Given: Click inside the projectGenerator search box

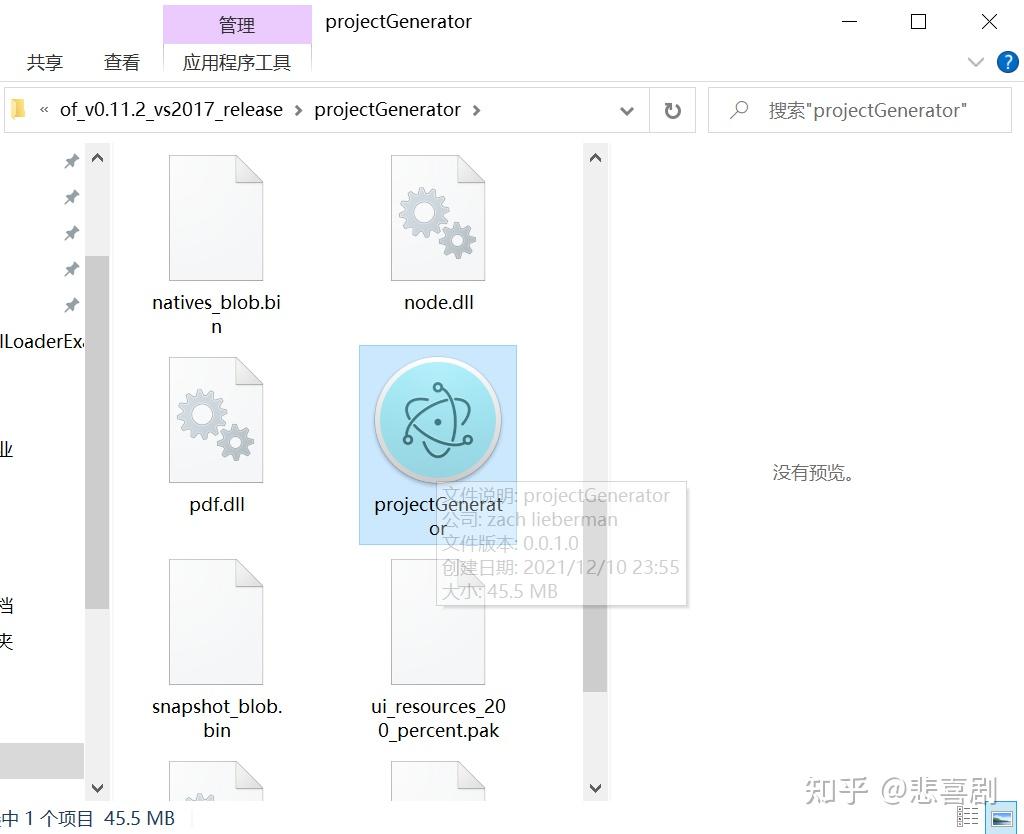Looking at the screenshot, I should [860, 110].
